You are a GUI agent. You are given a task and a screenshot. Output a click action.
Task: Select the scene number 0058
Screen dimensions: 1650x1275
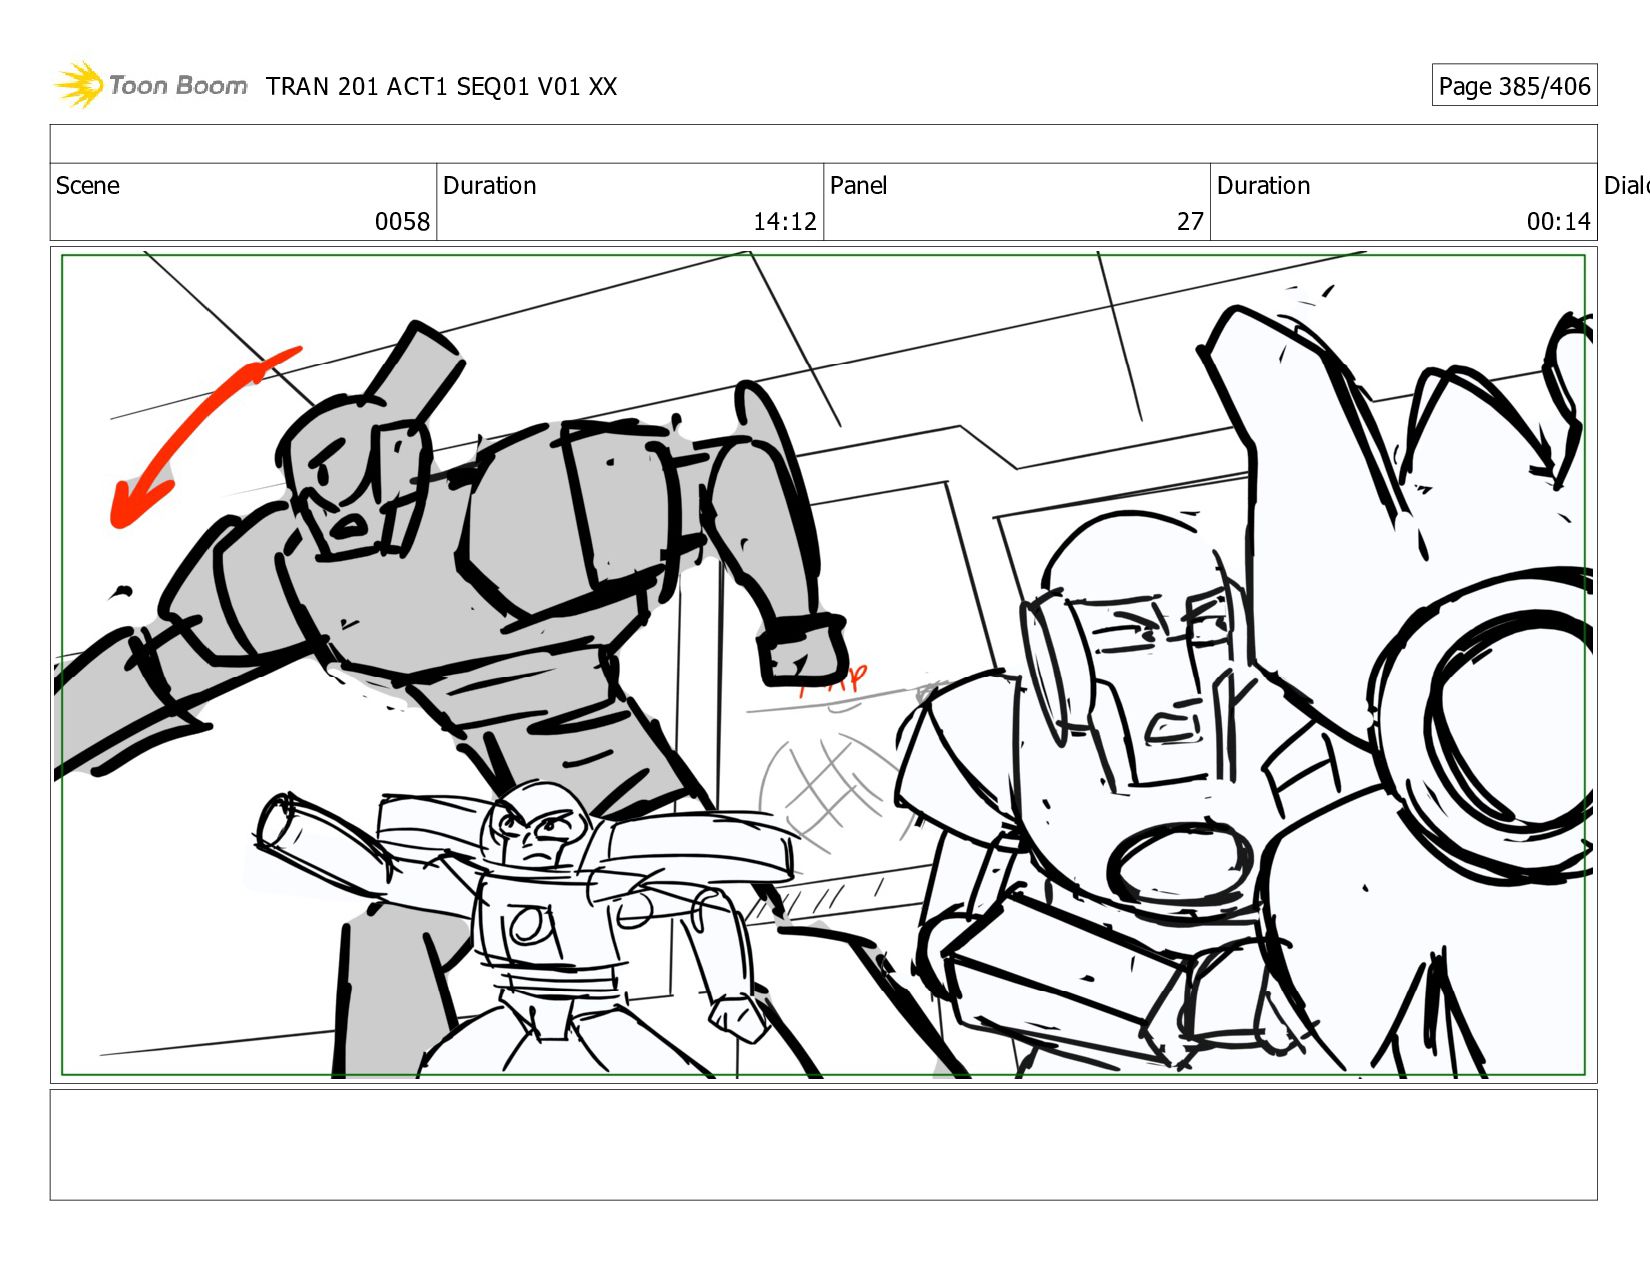pos(402,222)
